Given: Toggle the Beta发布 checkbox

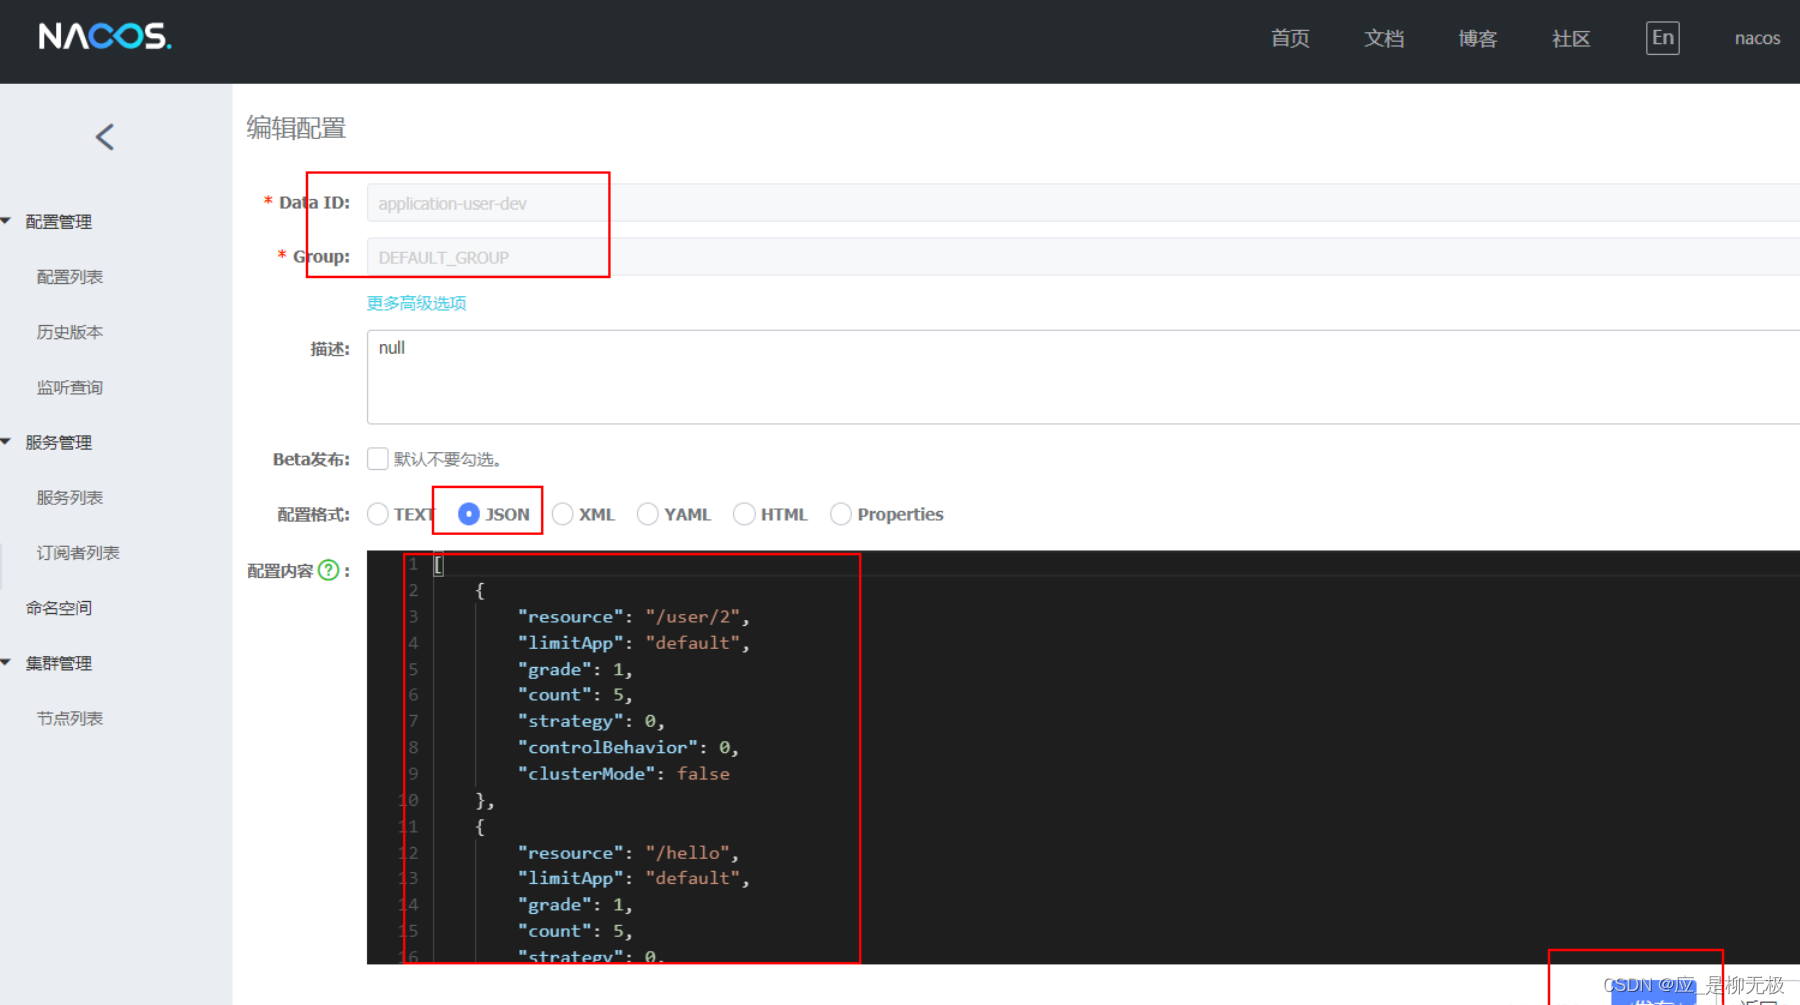Looking at the screenshot, I should pos(378,459).
